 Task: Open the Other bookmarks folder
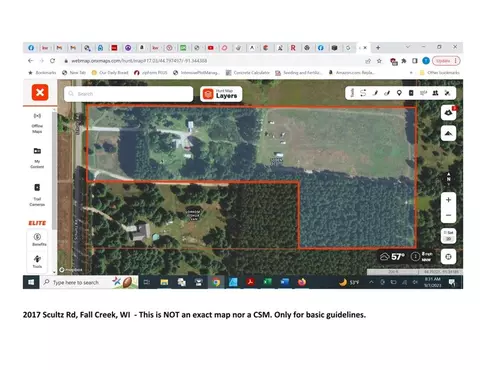440,72
